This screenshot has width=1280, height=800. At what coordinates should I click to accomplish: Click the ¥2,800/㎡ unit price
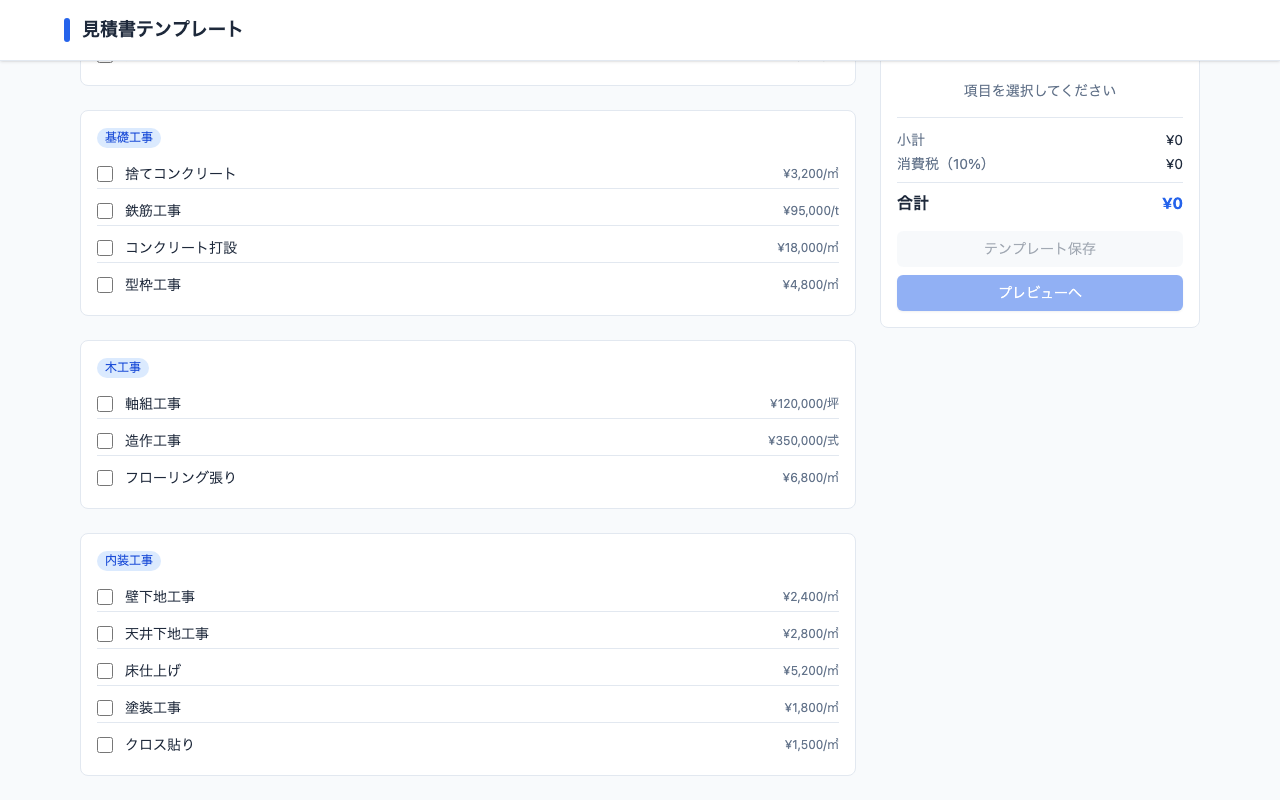tap(811, 634)
